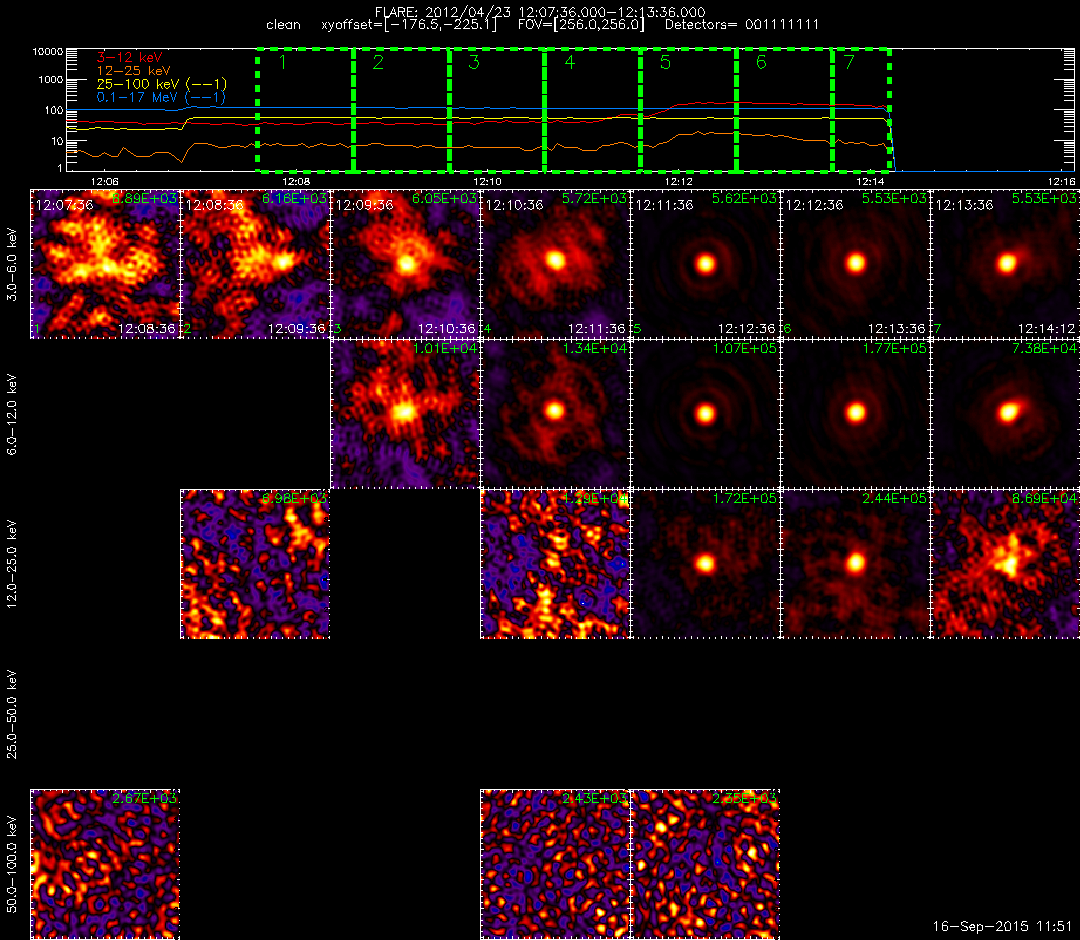Open the 3-6 keV image labeled 6.16E+03

point(255,264)
